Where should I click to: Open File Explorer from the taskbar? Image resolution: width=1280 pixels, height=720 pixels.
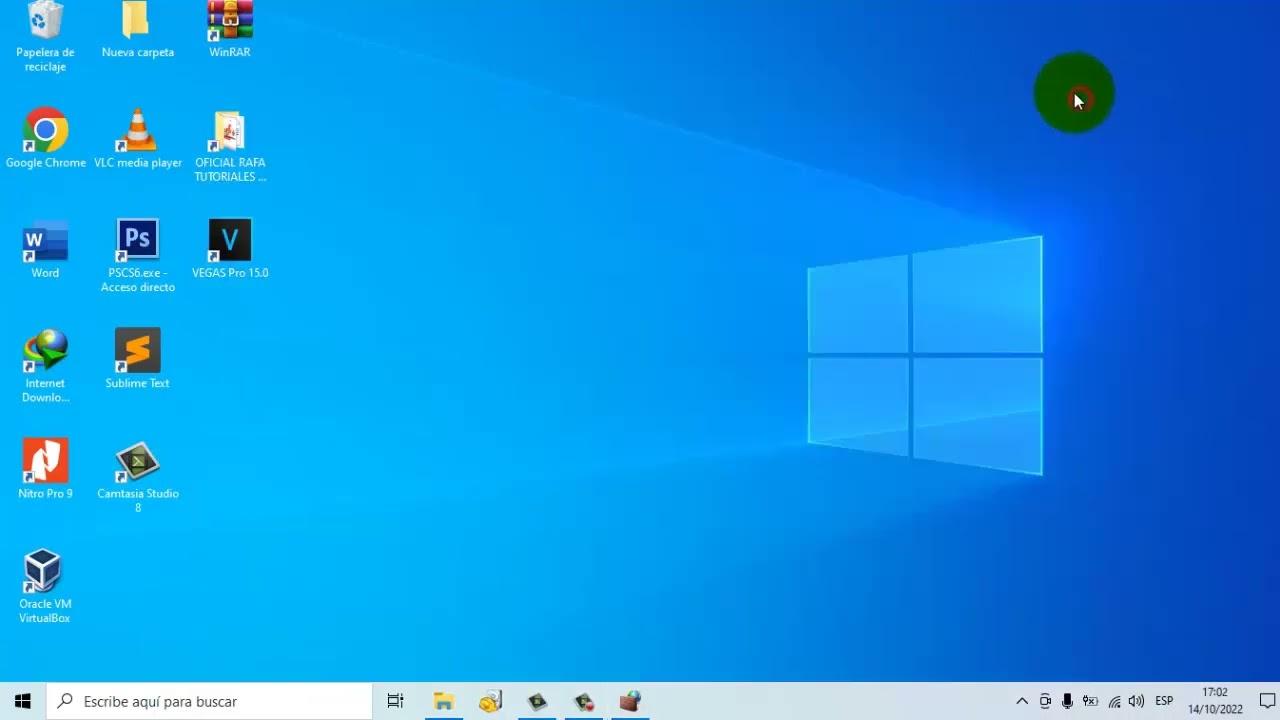pyautogui.click(x=443, y=701)
